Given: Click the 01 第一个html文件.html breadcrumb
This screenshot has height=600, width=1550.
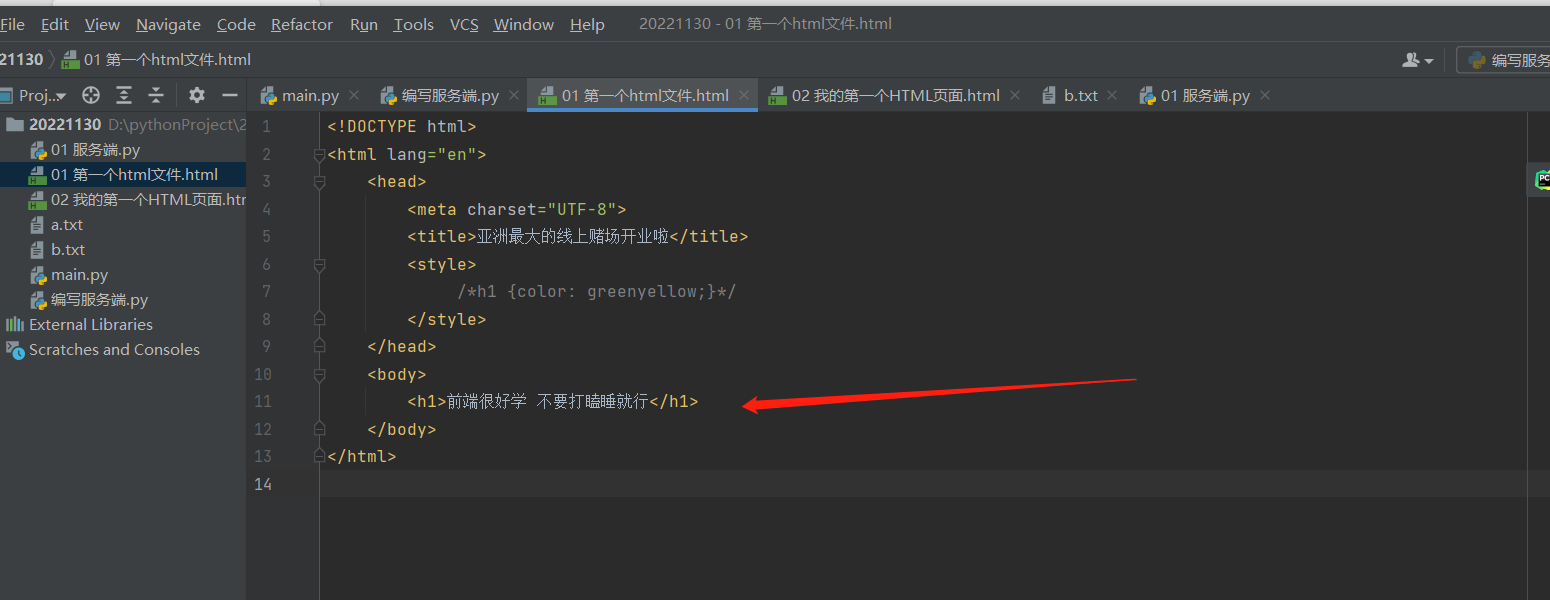Looking at the screenshot, I should (156, 60).
